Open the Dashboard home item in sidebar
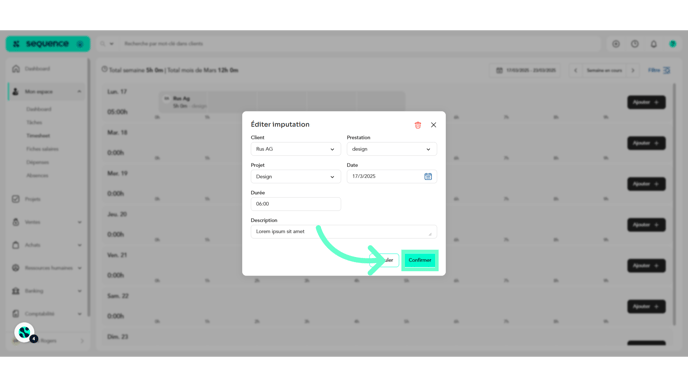Viewport: 688px width, 387px height. coord(47,69)
